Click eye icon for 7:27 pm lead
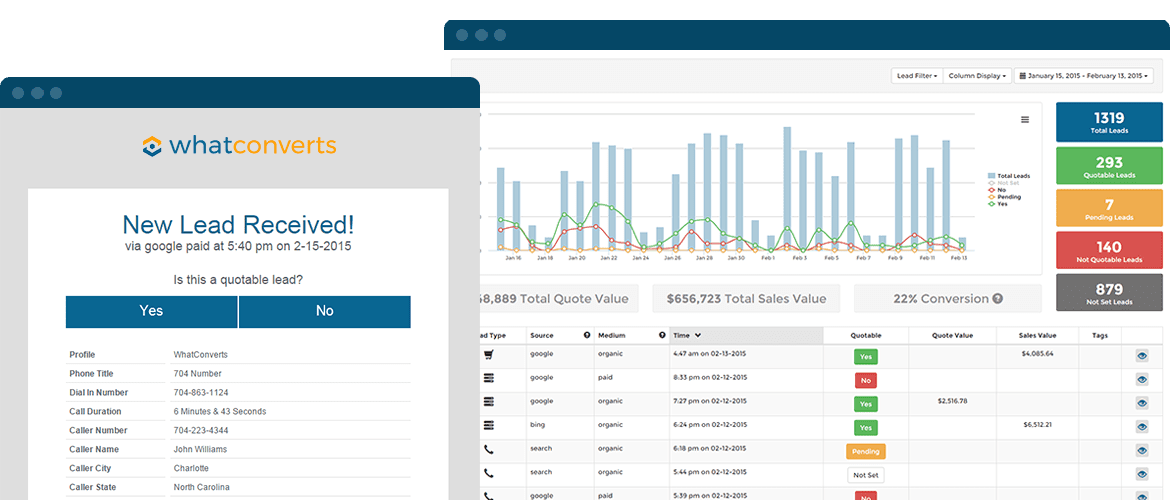 pyautogui.click(x=1142, y=403)
